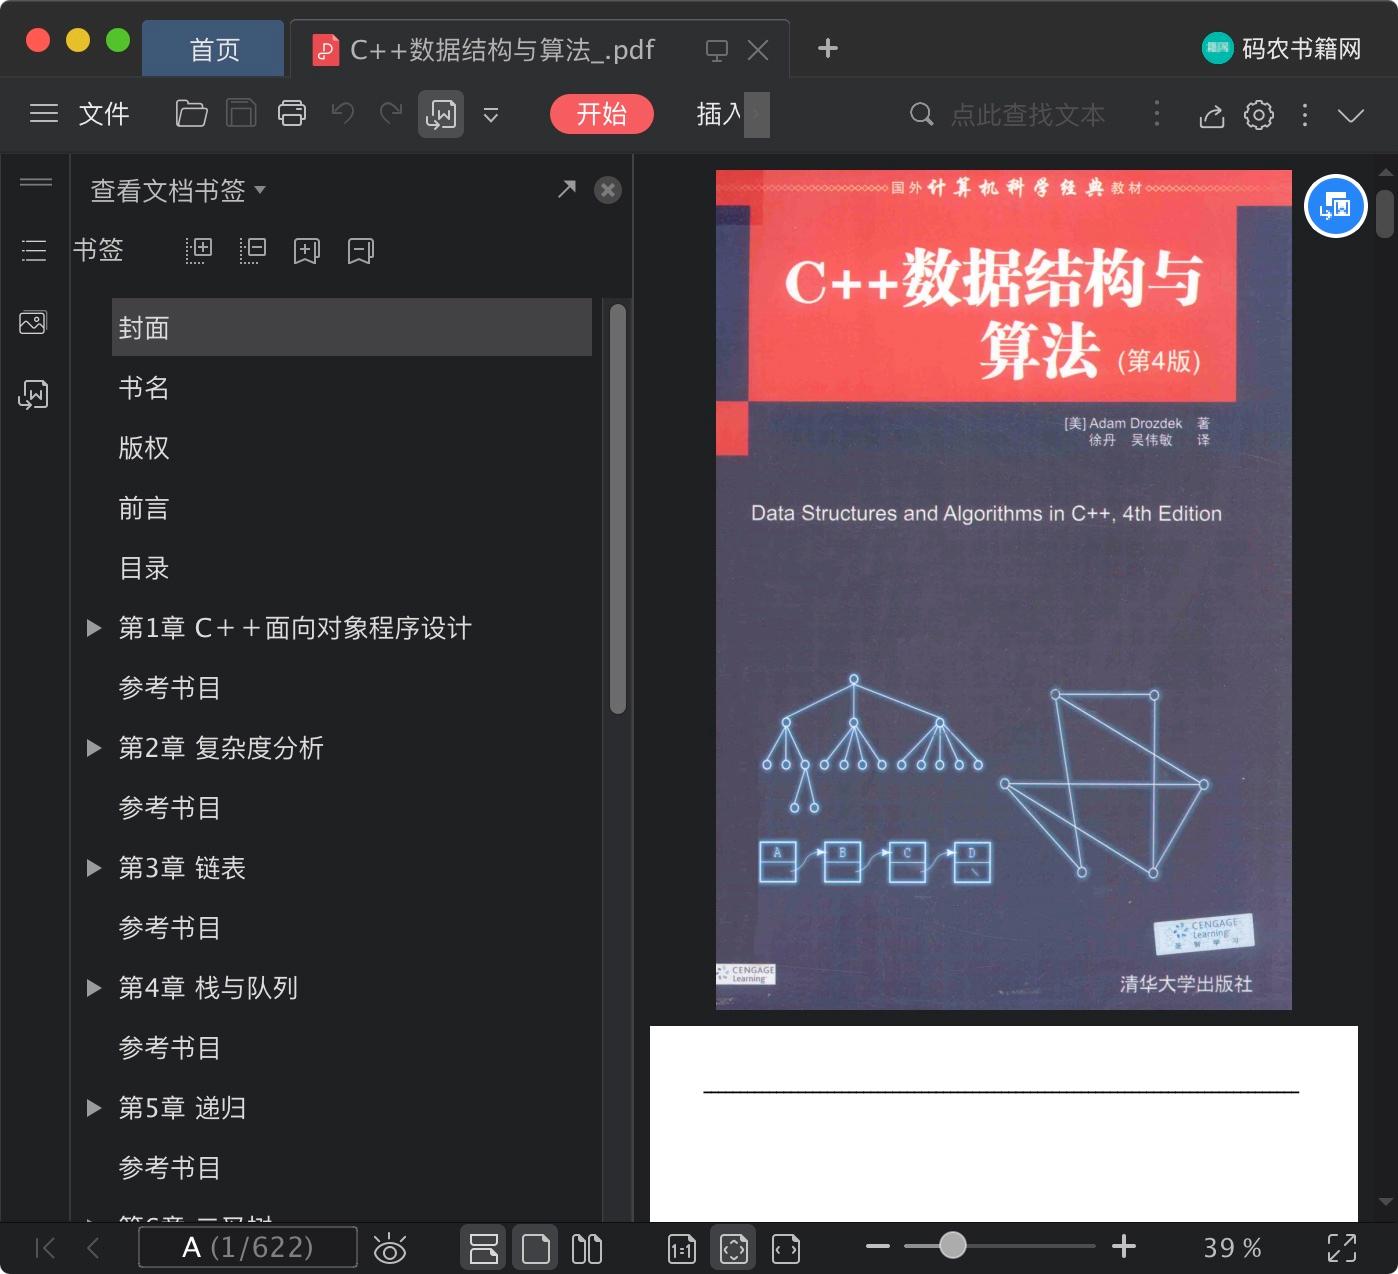Redo the last action
This screenshot has width=1398, height=1274.
(x=391, y=114)
